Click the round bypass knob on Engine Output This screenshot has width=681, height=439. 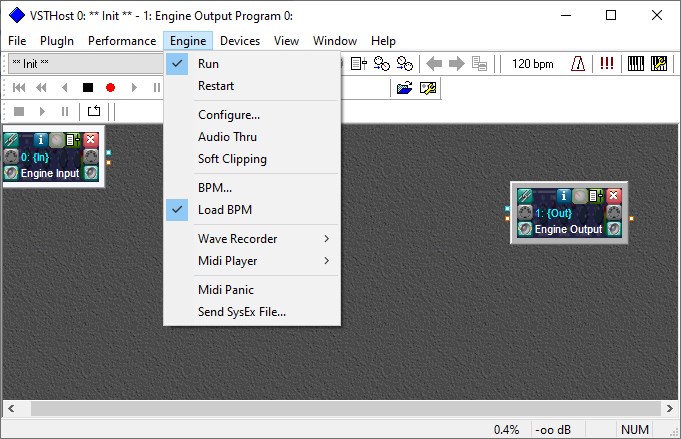[579, 196]
